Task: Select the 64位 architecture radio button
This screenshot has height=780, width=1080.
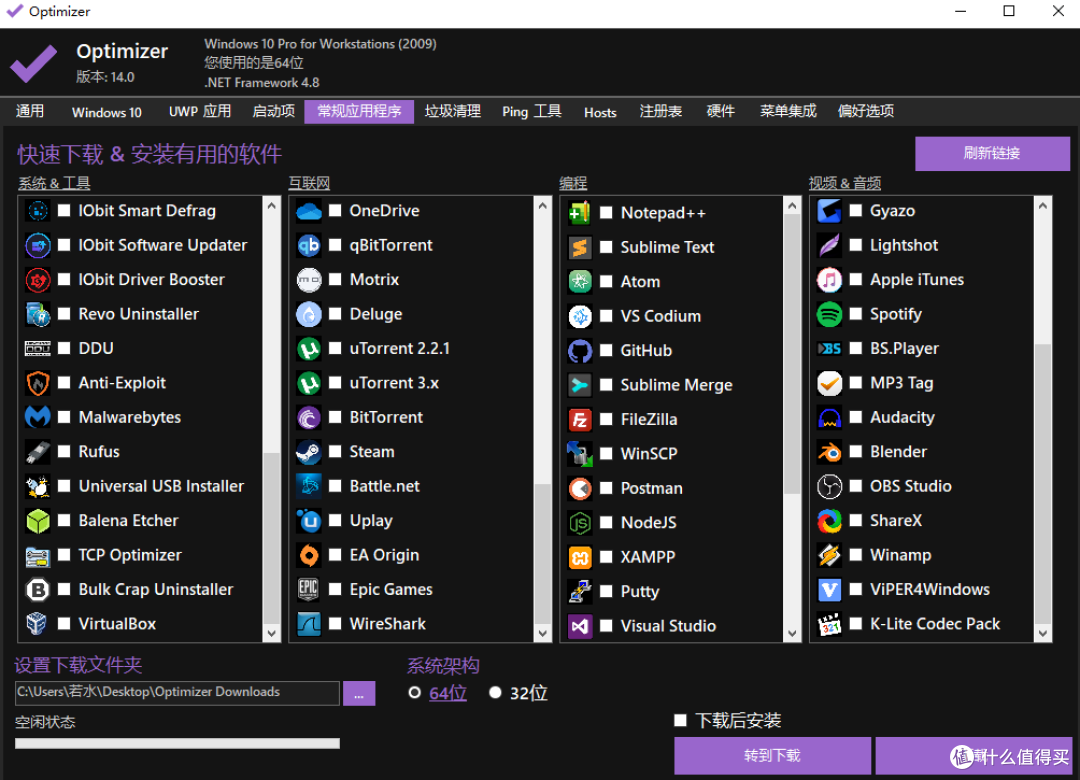Action: (x=415, y=692)
